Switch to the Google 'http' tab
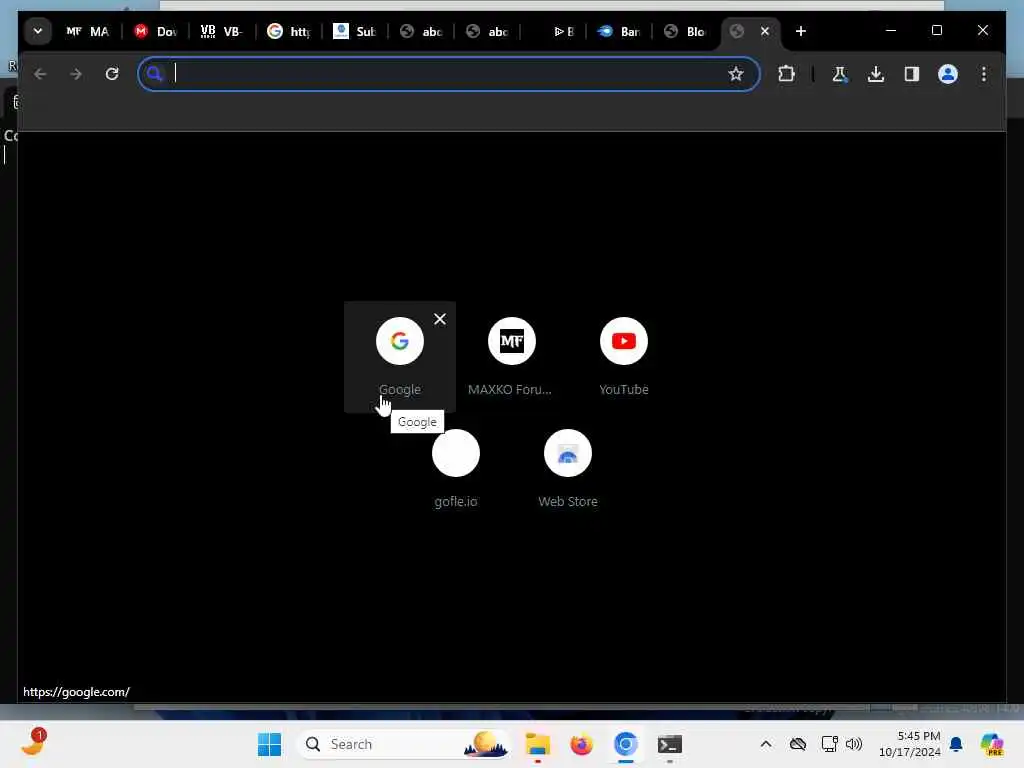The image size is (1024, 768). (289, 31)
